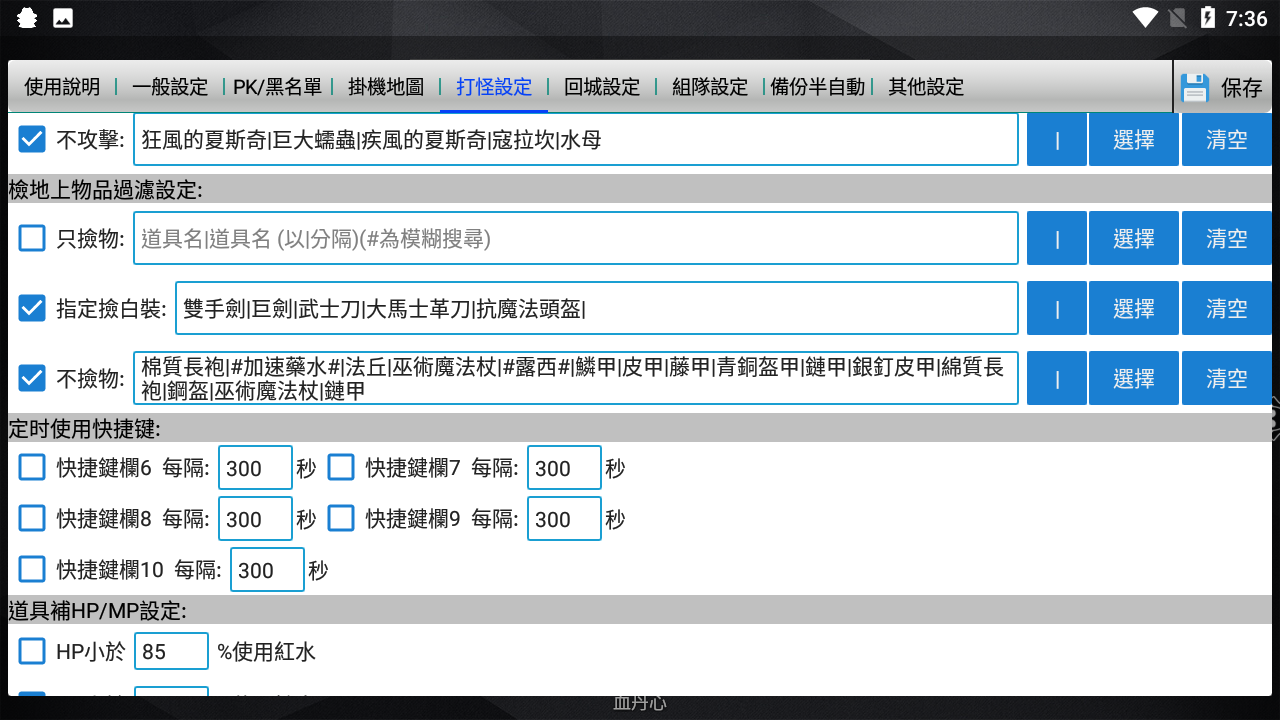This screenshot has width=1280, height=720.
Task: Open the 備份半自動 tab
Action: pos(818,87)
